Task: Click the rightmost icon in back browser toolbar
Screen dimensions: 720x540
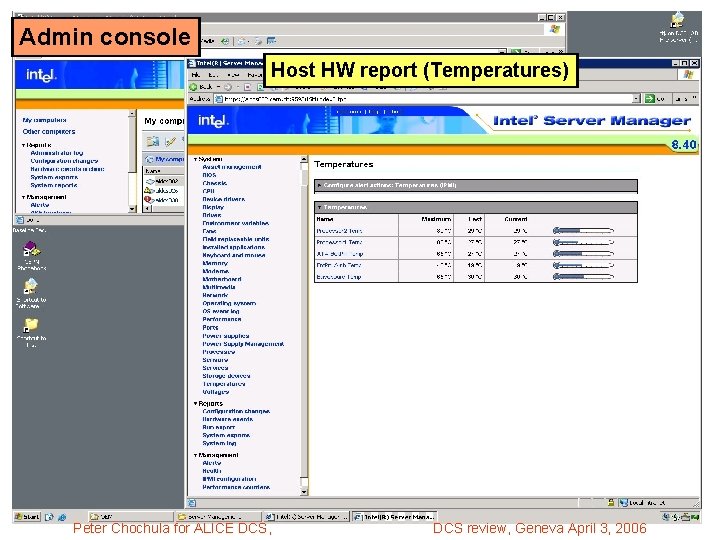Action: point(272,41)
